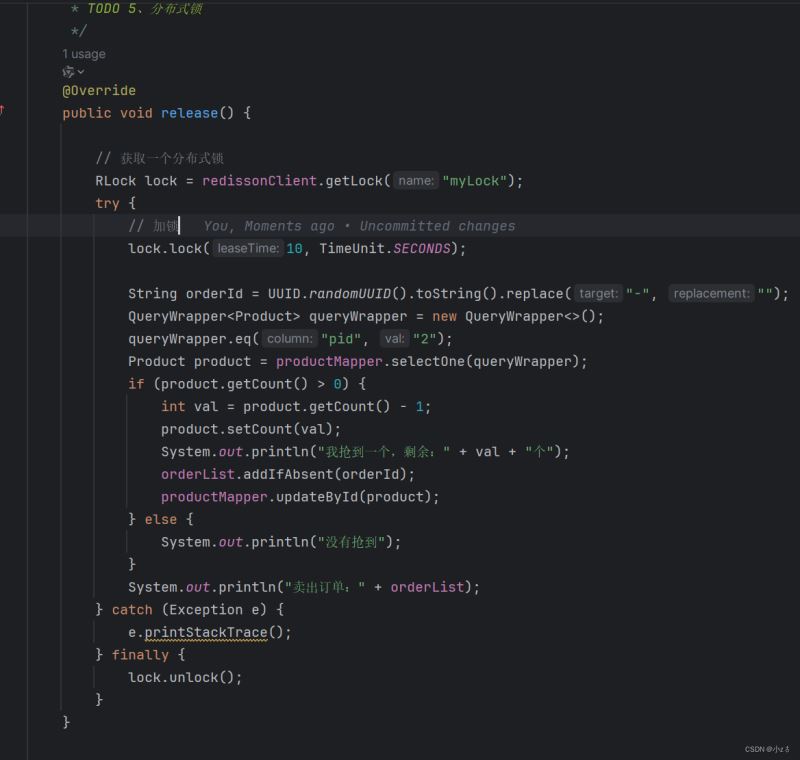Select the @Override annotation
Viewport: 800px width, 760px height.
(99, 91)
